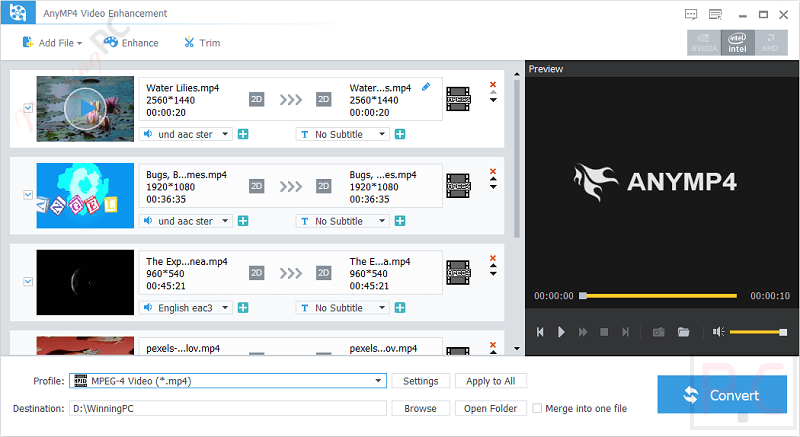Add subtitle to The Exp...nea.mp4
The image size is (800, 437).
coord(400,307)
